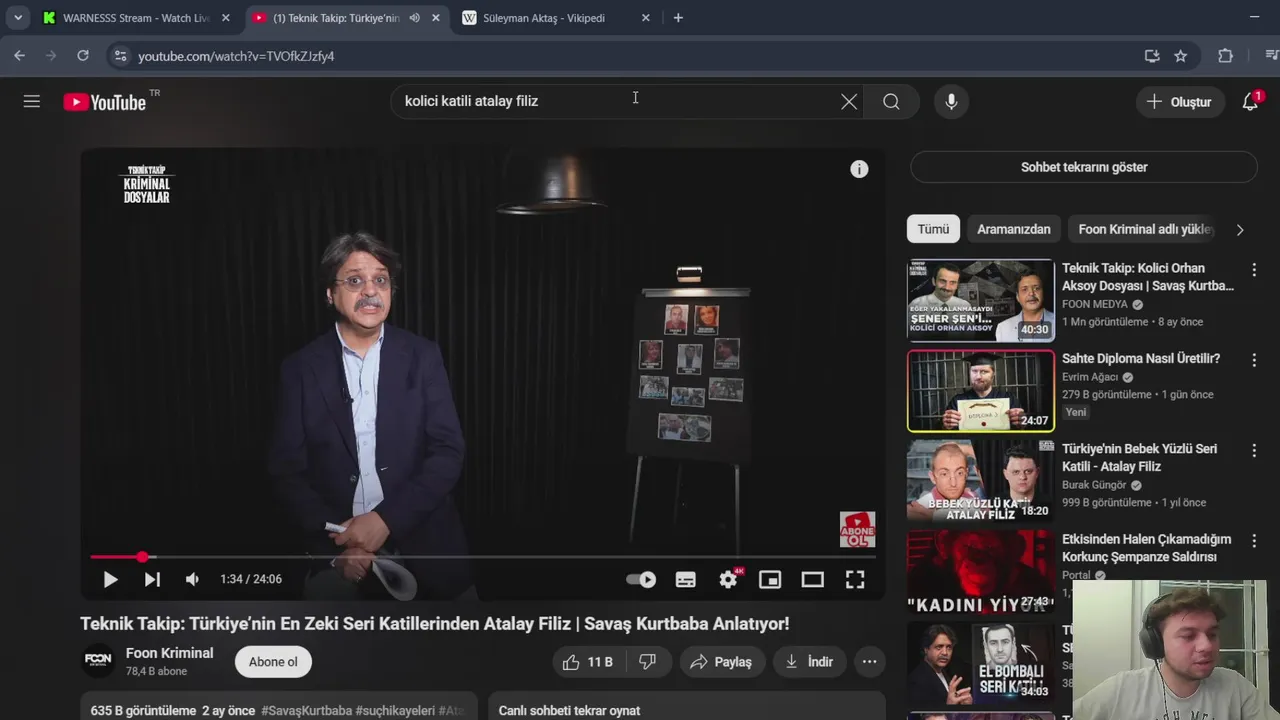Open more actions three-dot menu below video

tap(870, 662)
